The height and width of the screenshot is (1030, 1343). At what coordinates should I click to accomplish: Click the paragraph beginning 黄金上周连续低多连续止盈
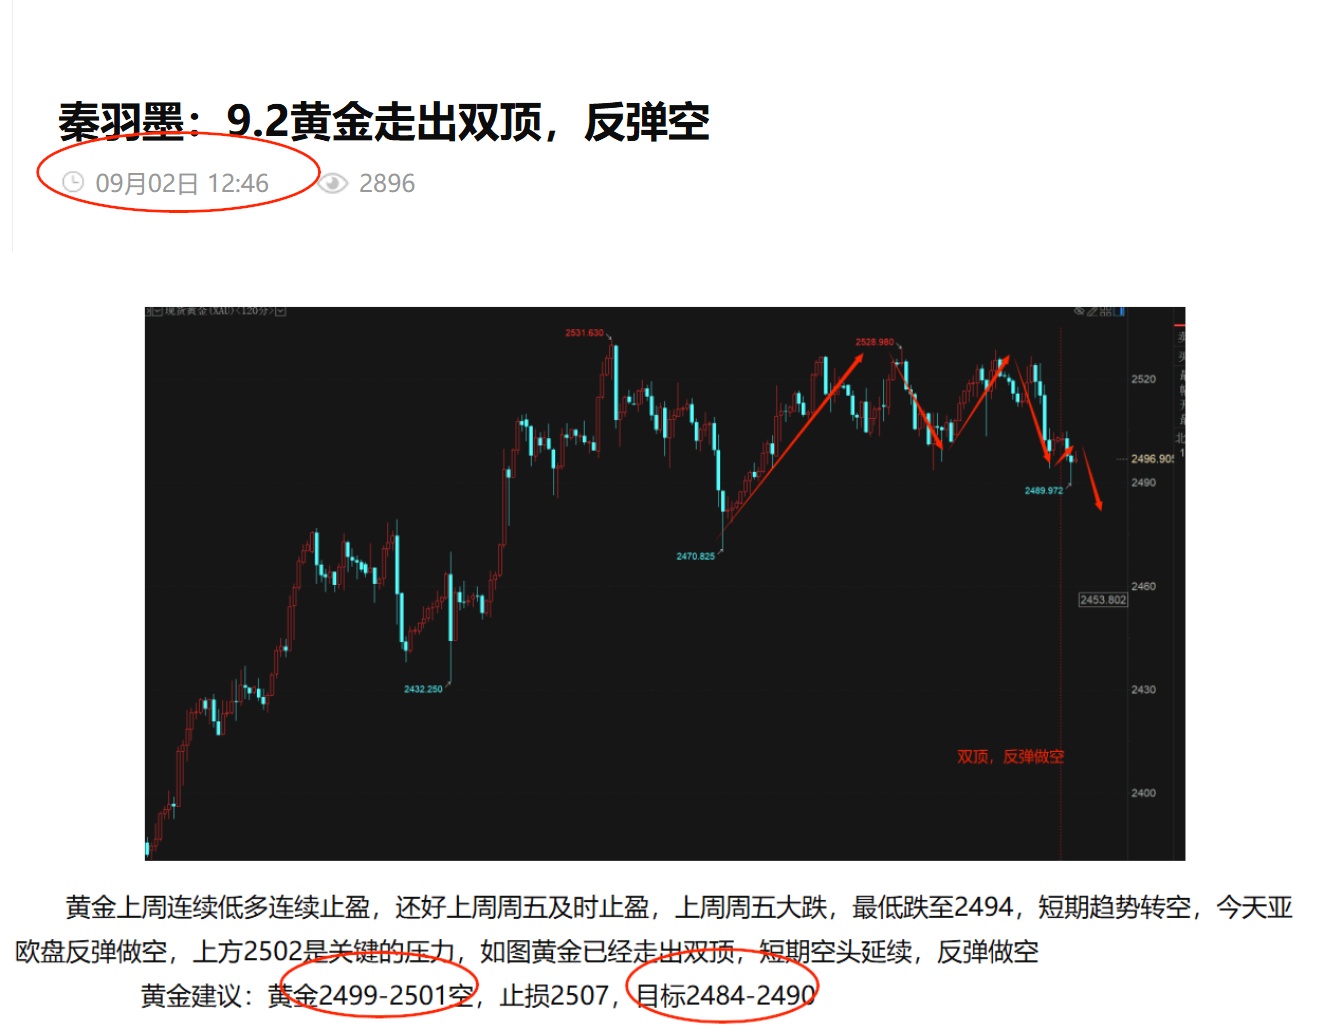[x=654, y=930]
